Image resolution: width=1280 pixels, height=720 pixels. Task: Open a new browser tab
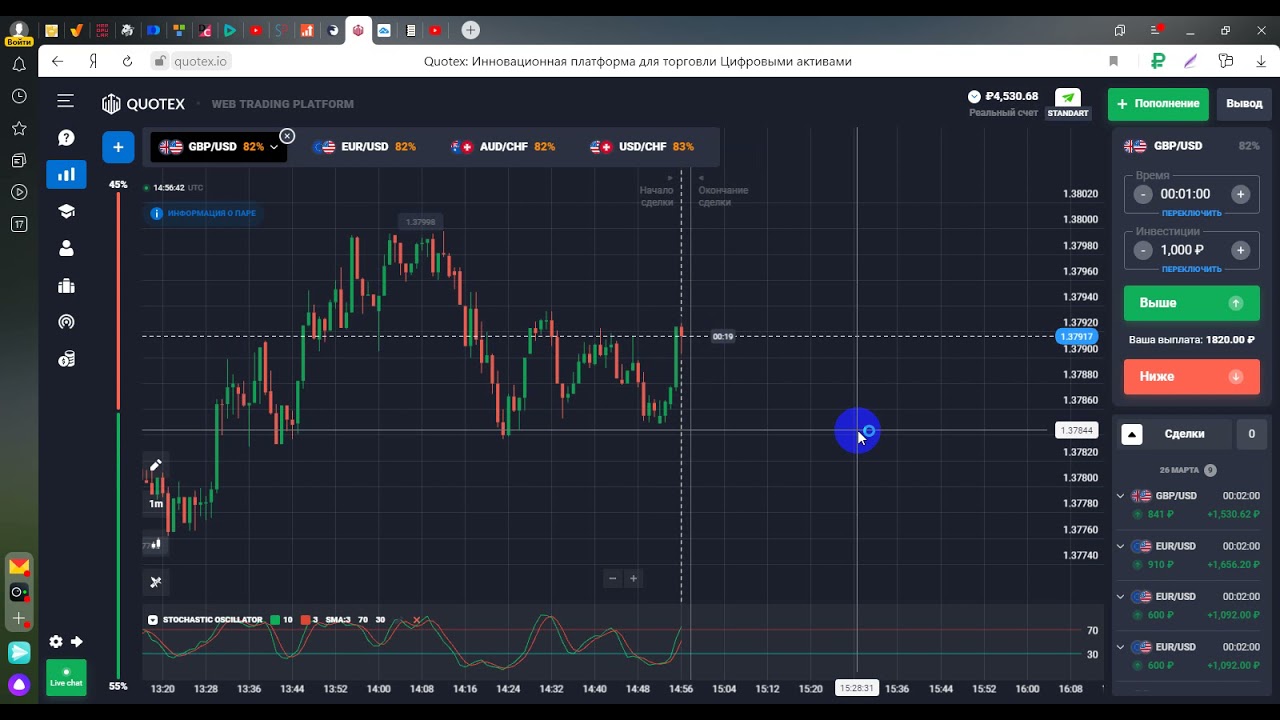click(x=471, y=30)
